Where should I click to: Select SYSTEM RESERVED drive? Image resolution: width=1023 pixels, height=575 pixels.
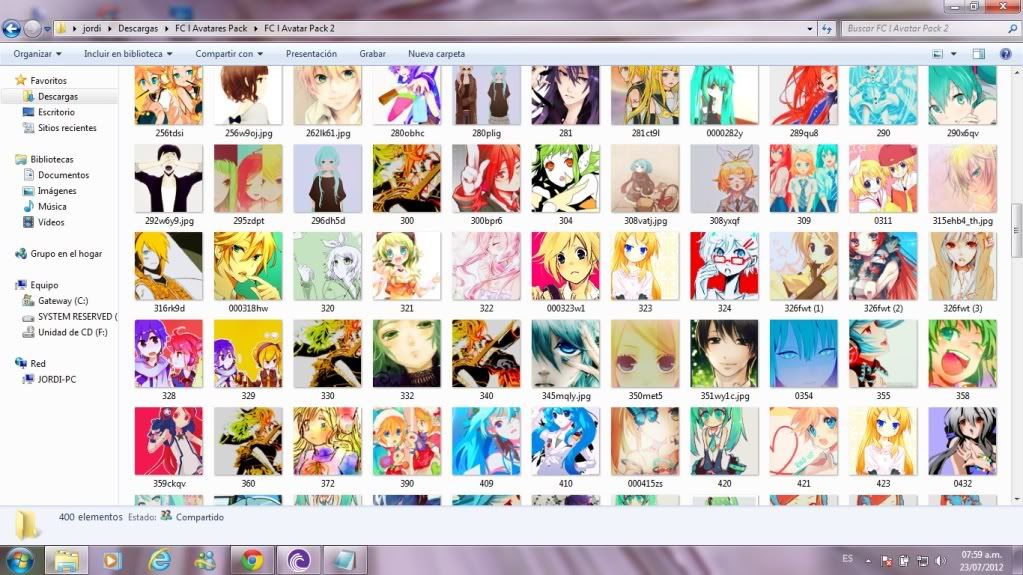75,317
